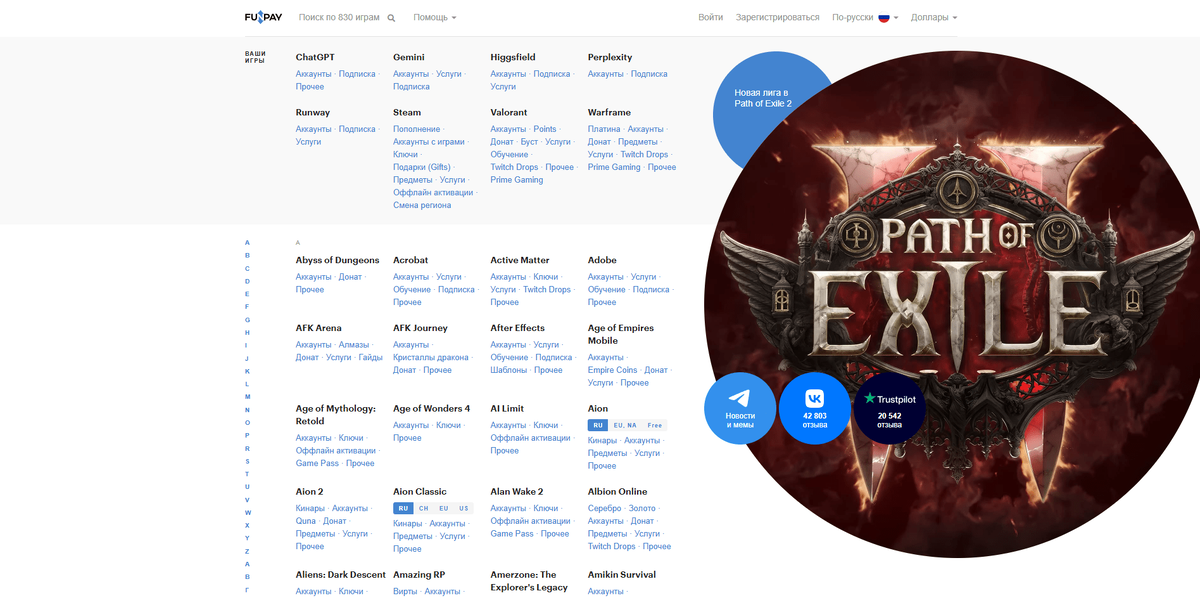Screen dimensions: 1200x598
Task: Open the Steam heading
Action: tap(407, 112)
